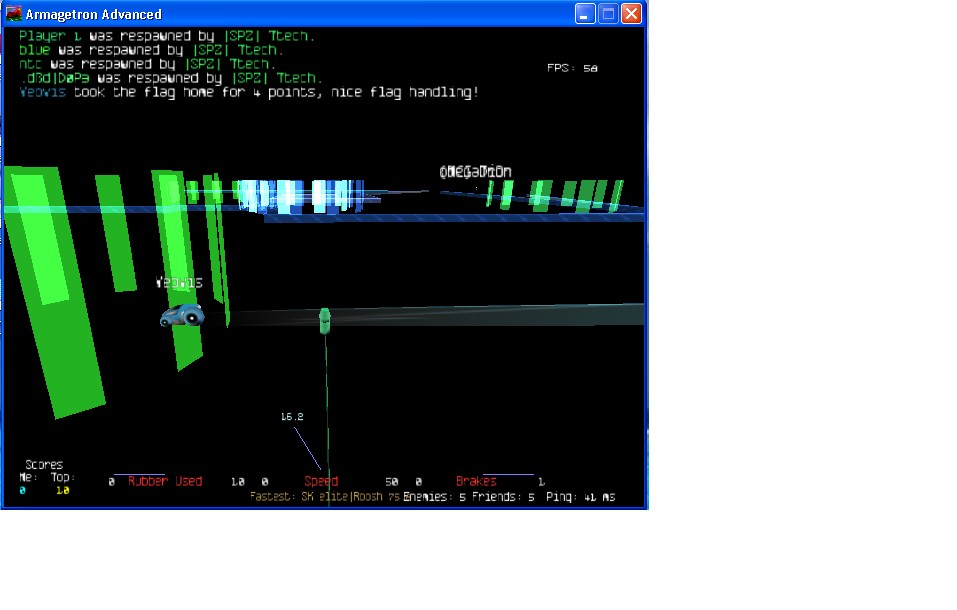Click the blue light cycle near Yeovis
Viewport: 957px width, 610px height.
tap(182, 315)
